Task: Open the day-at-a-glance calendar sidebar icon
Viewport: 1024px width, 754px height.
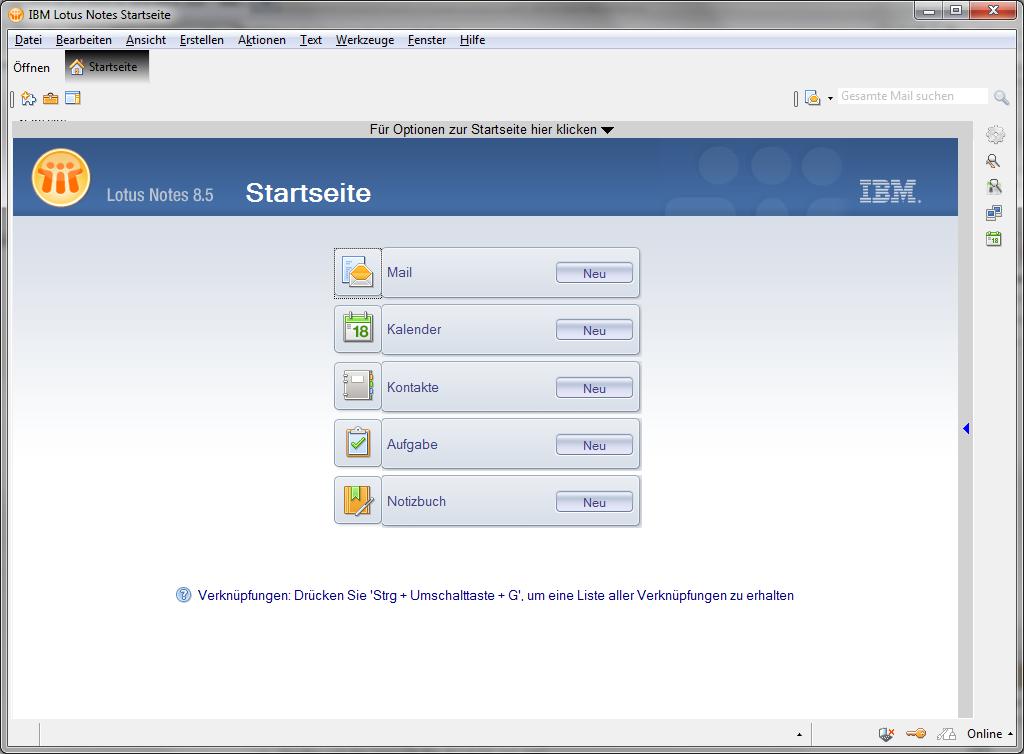Action: (x=993, y=239)
